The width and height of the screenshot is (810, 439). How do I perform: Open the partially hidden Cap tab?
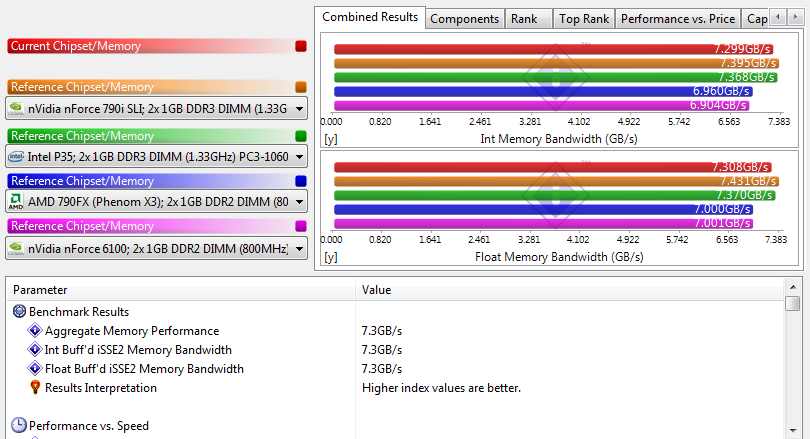(755, 19)
